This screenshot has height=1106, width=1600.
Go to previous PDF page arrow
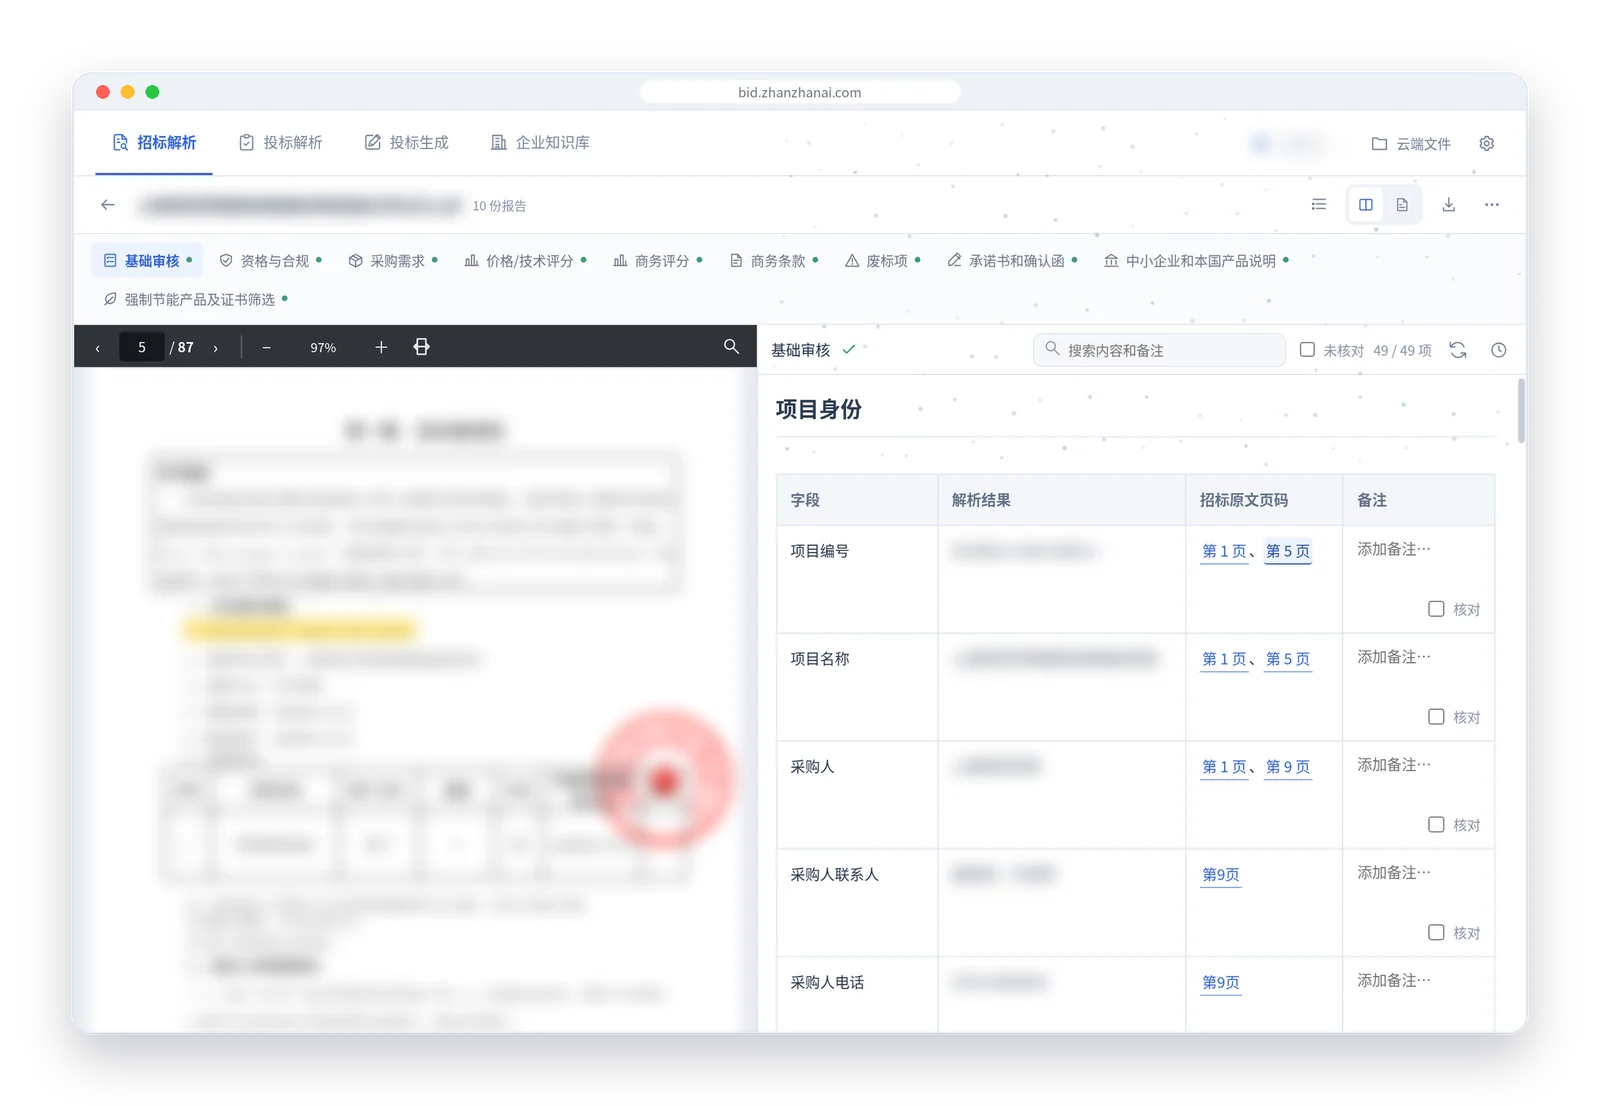point(97,348)
